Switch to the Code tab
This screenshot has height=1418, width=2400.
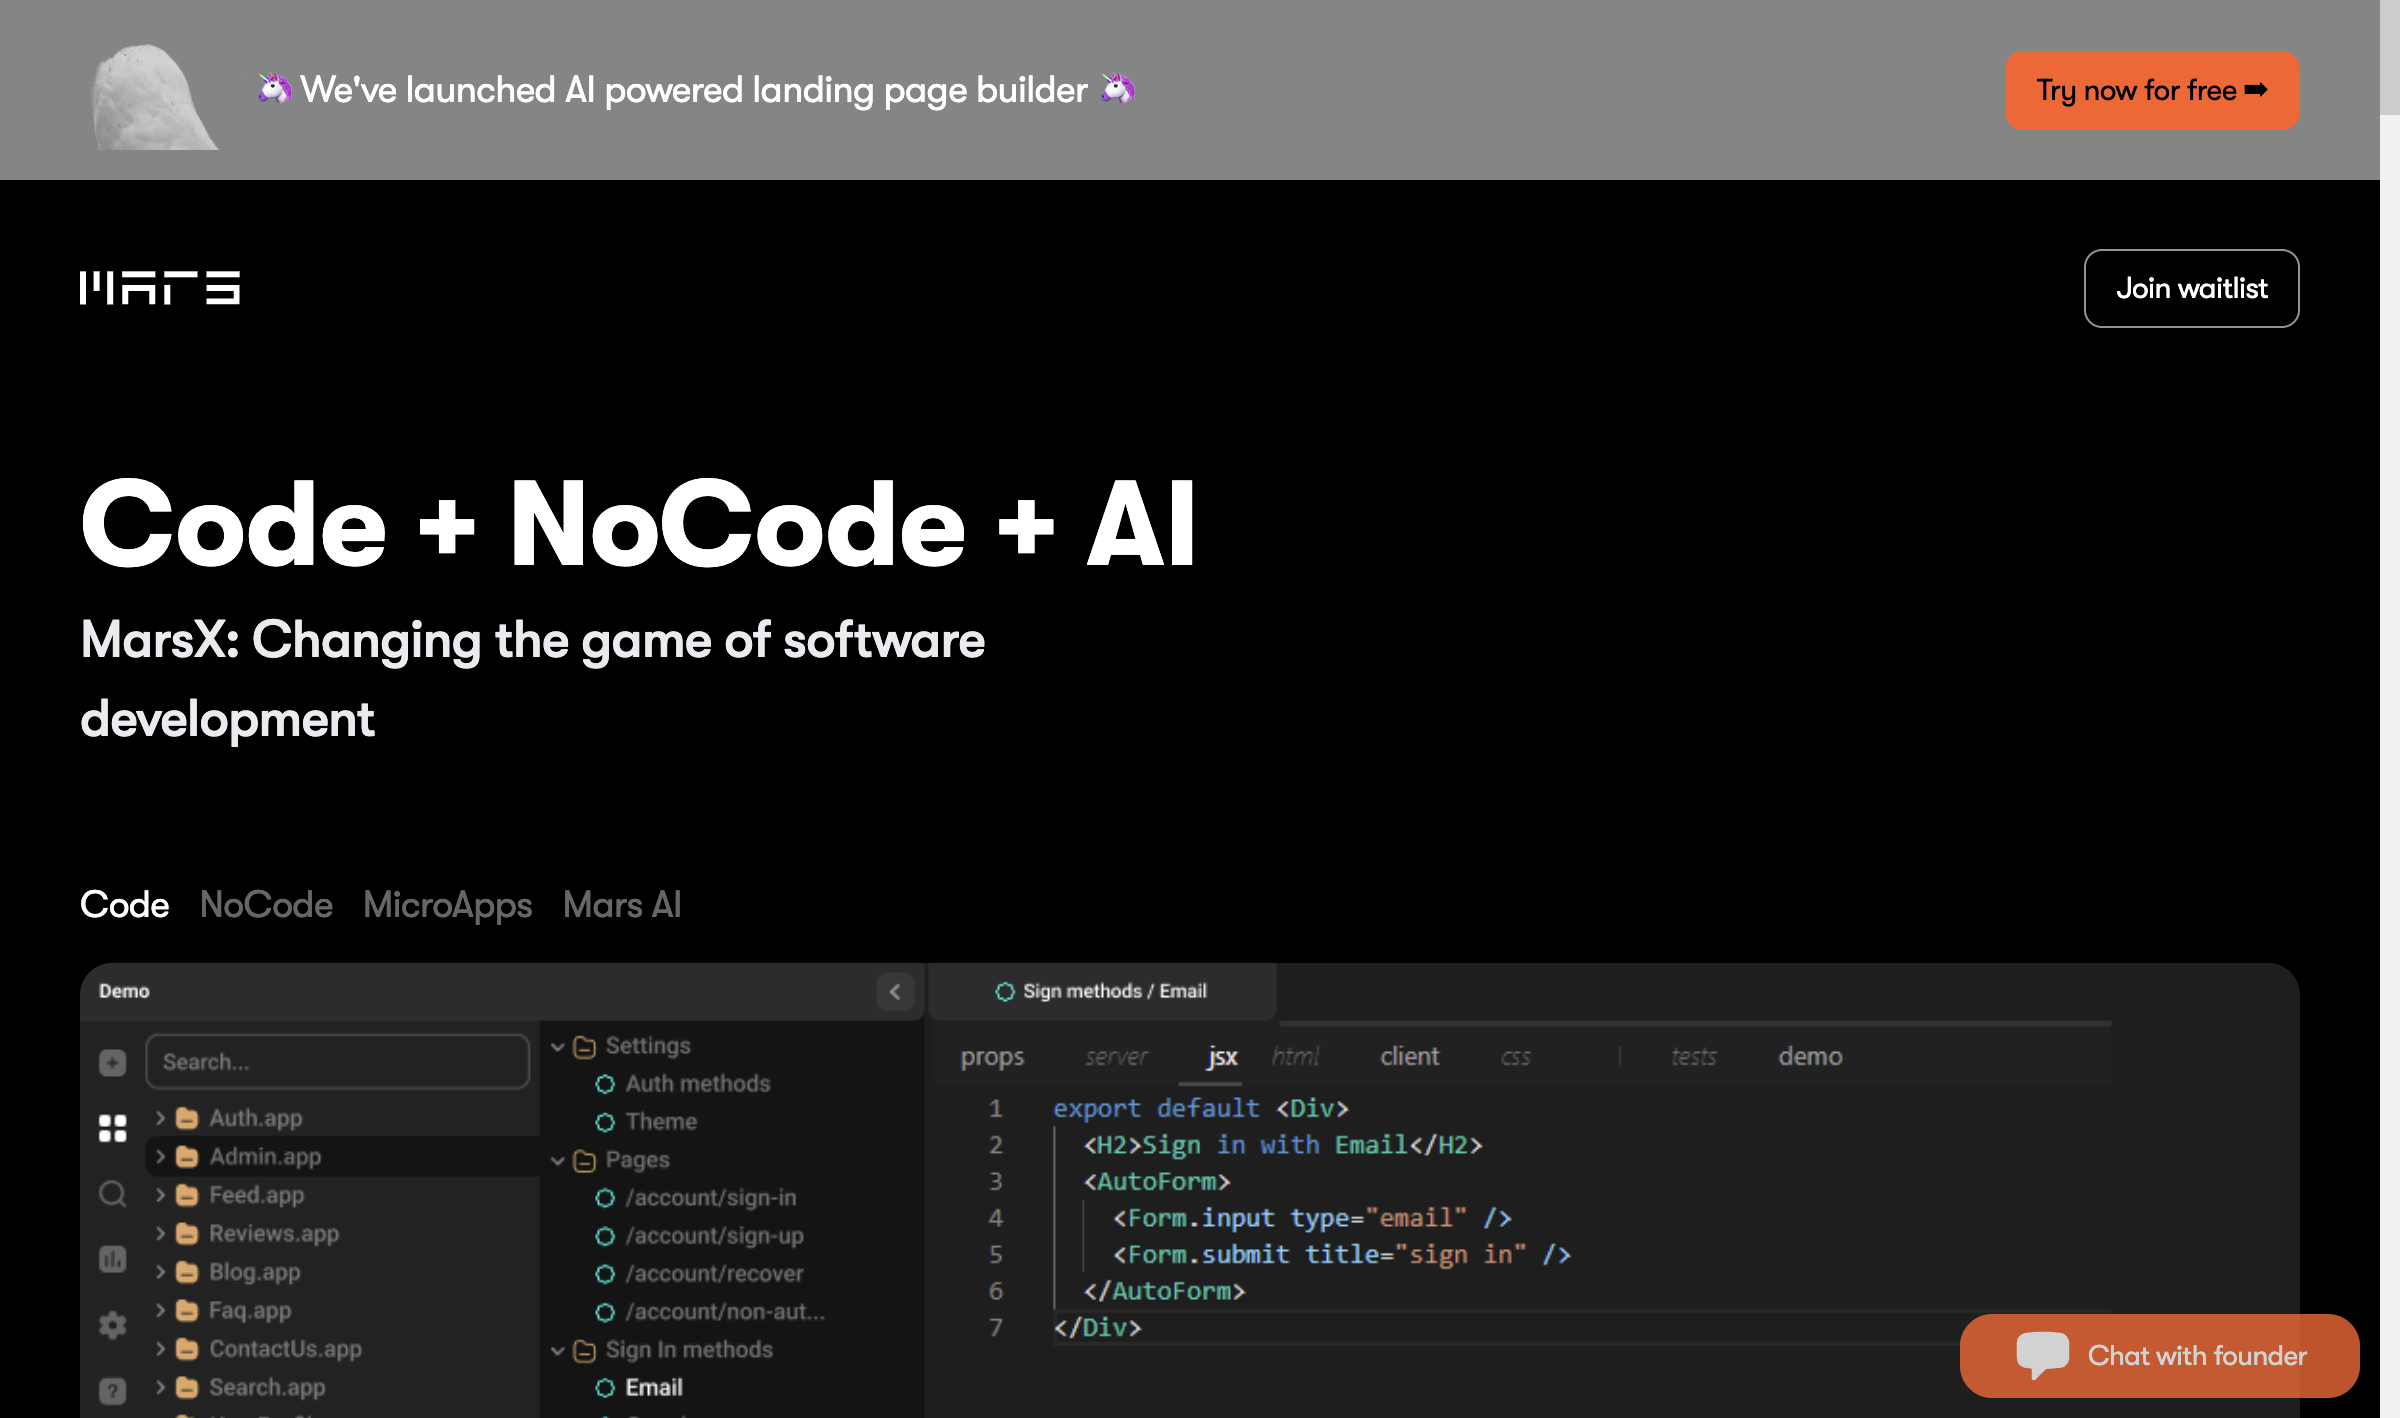coord(125,905)
